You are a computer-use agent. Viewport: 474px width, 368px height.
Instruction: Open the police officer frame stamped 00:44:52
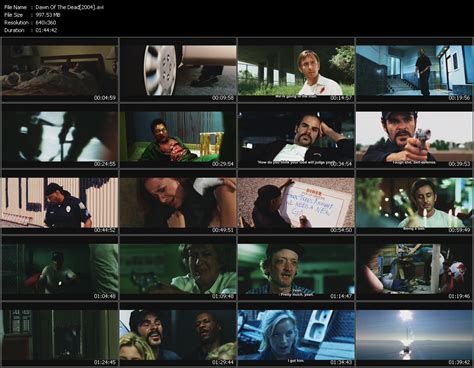(x=60, y=202)
